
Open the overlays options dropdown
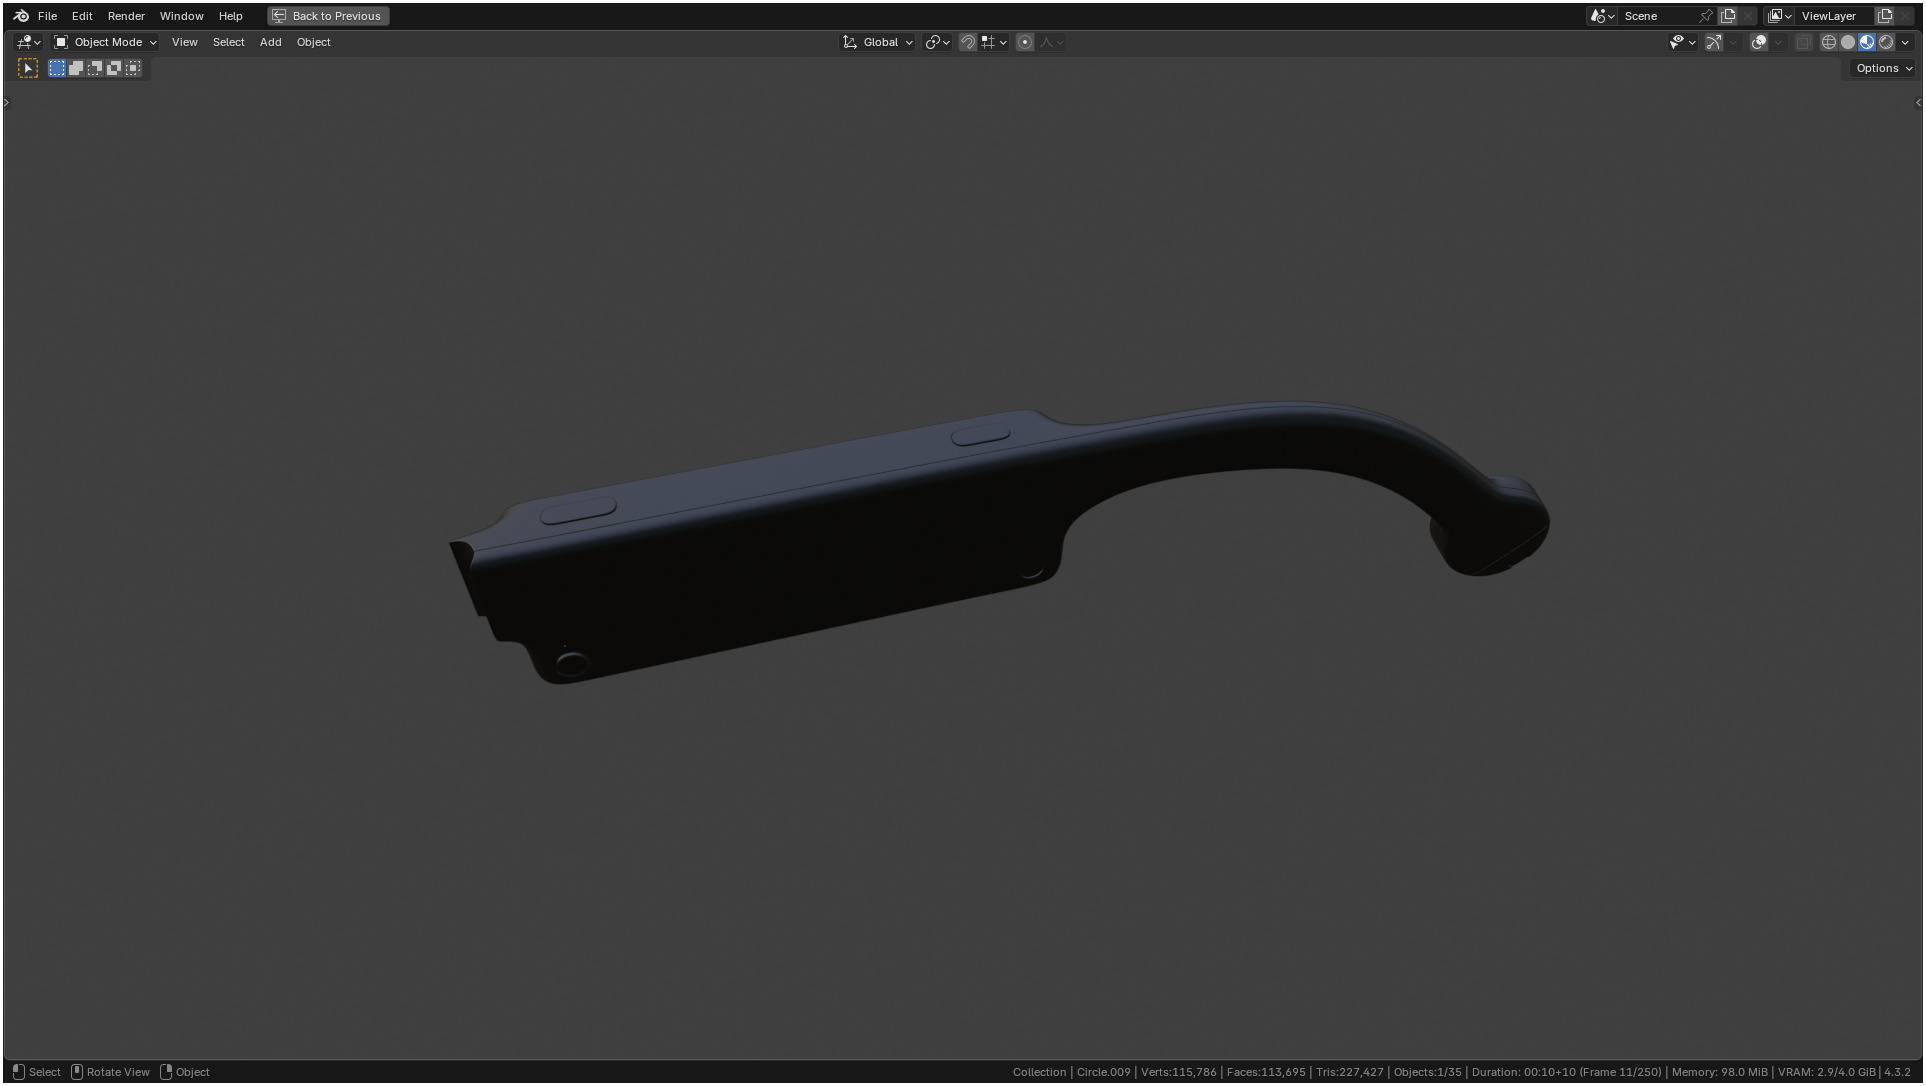[1778, 42]
